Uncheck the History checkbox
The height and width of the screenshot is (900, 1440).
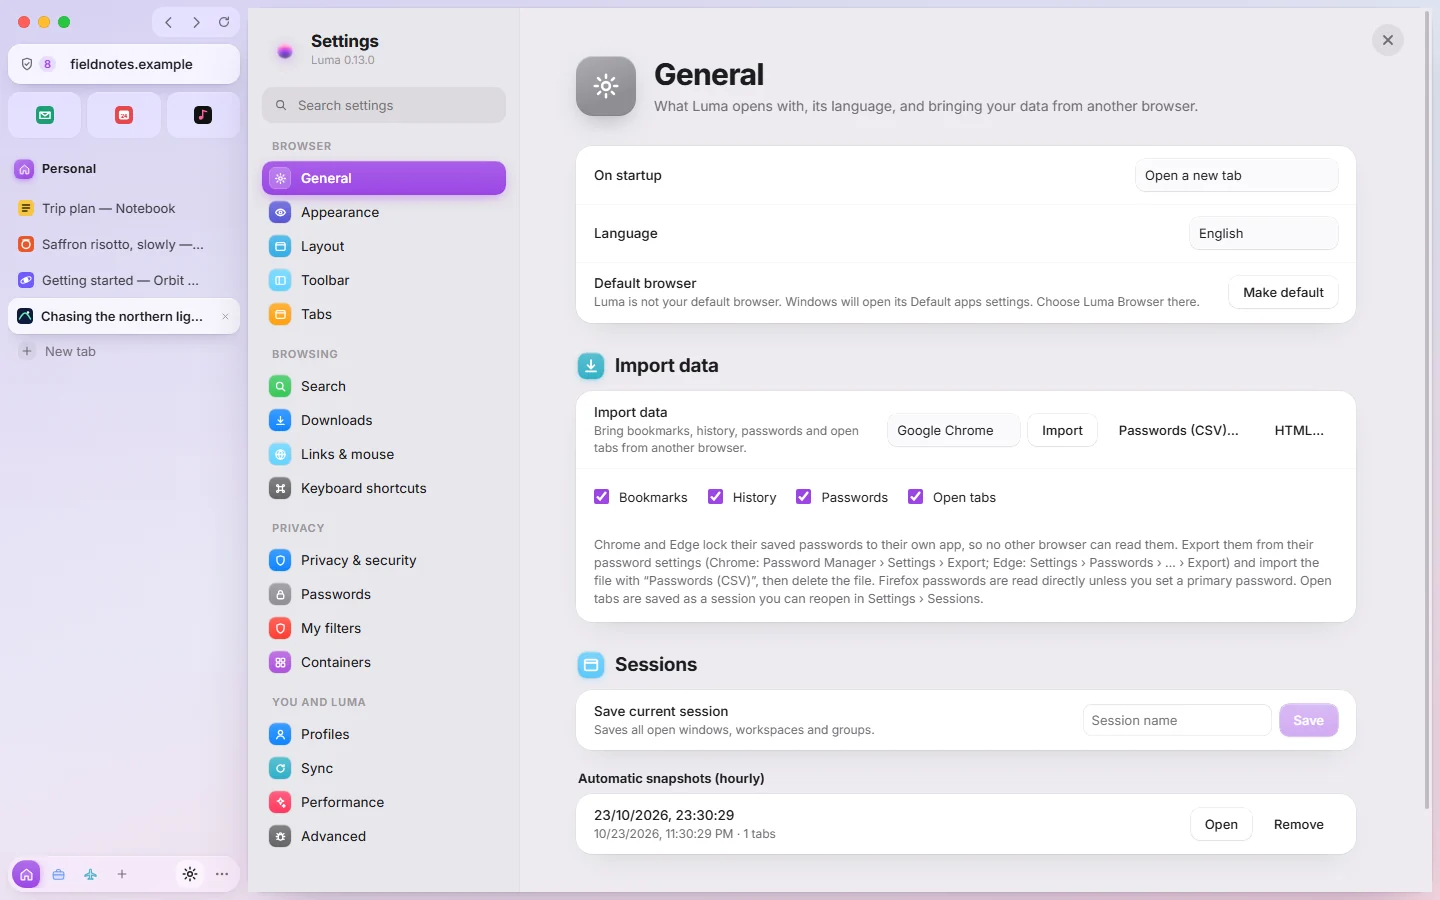pos(716,497)
